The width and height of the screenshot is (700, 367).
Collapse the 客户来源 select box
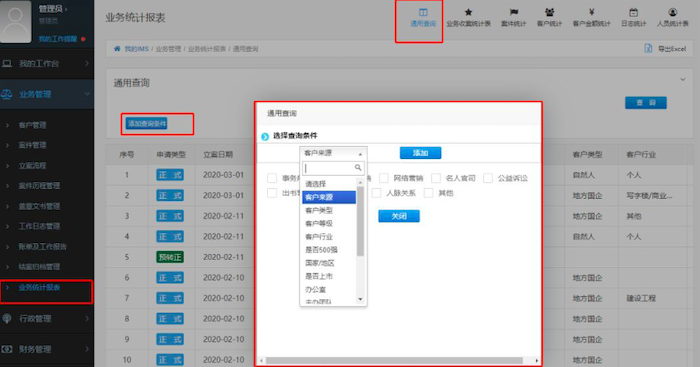(x=333, y=153)
